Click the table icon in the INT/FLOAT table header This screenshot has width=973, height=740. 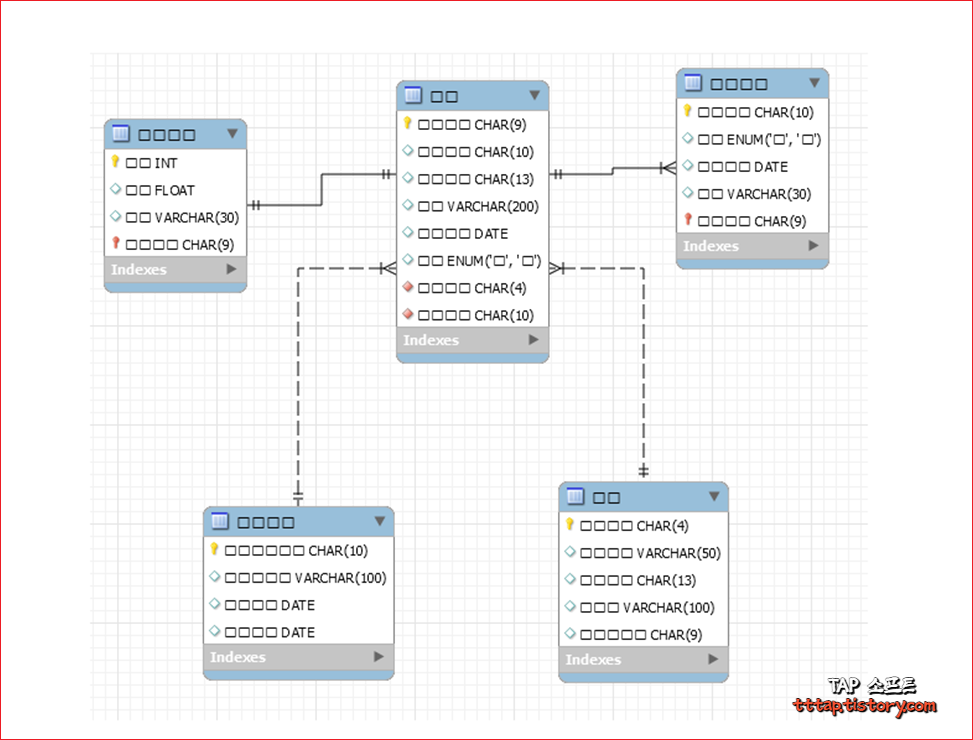point(120,133)
